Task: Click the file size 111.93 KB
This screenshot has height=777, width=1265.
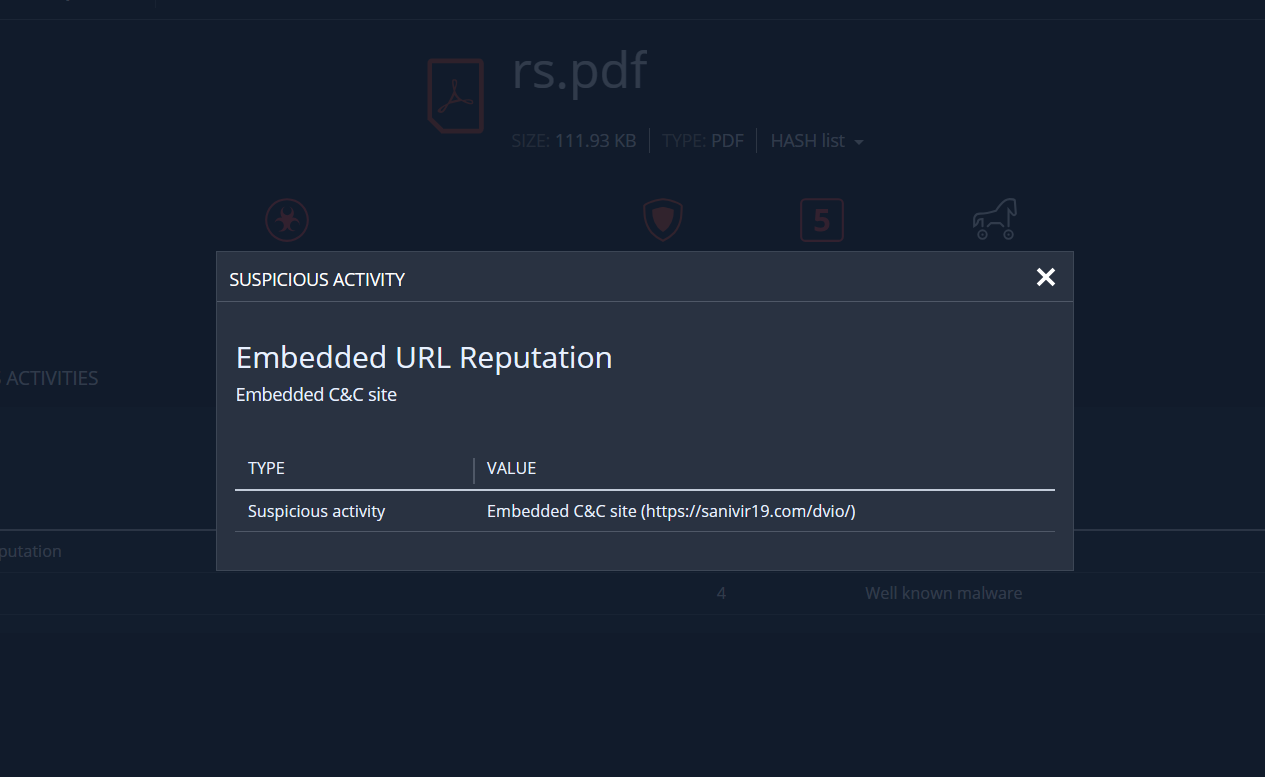Action: tap(595, 141)
